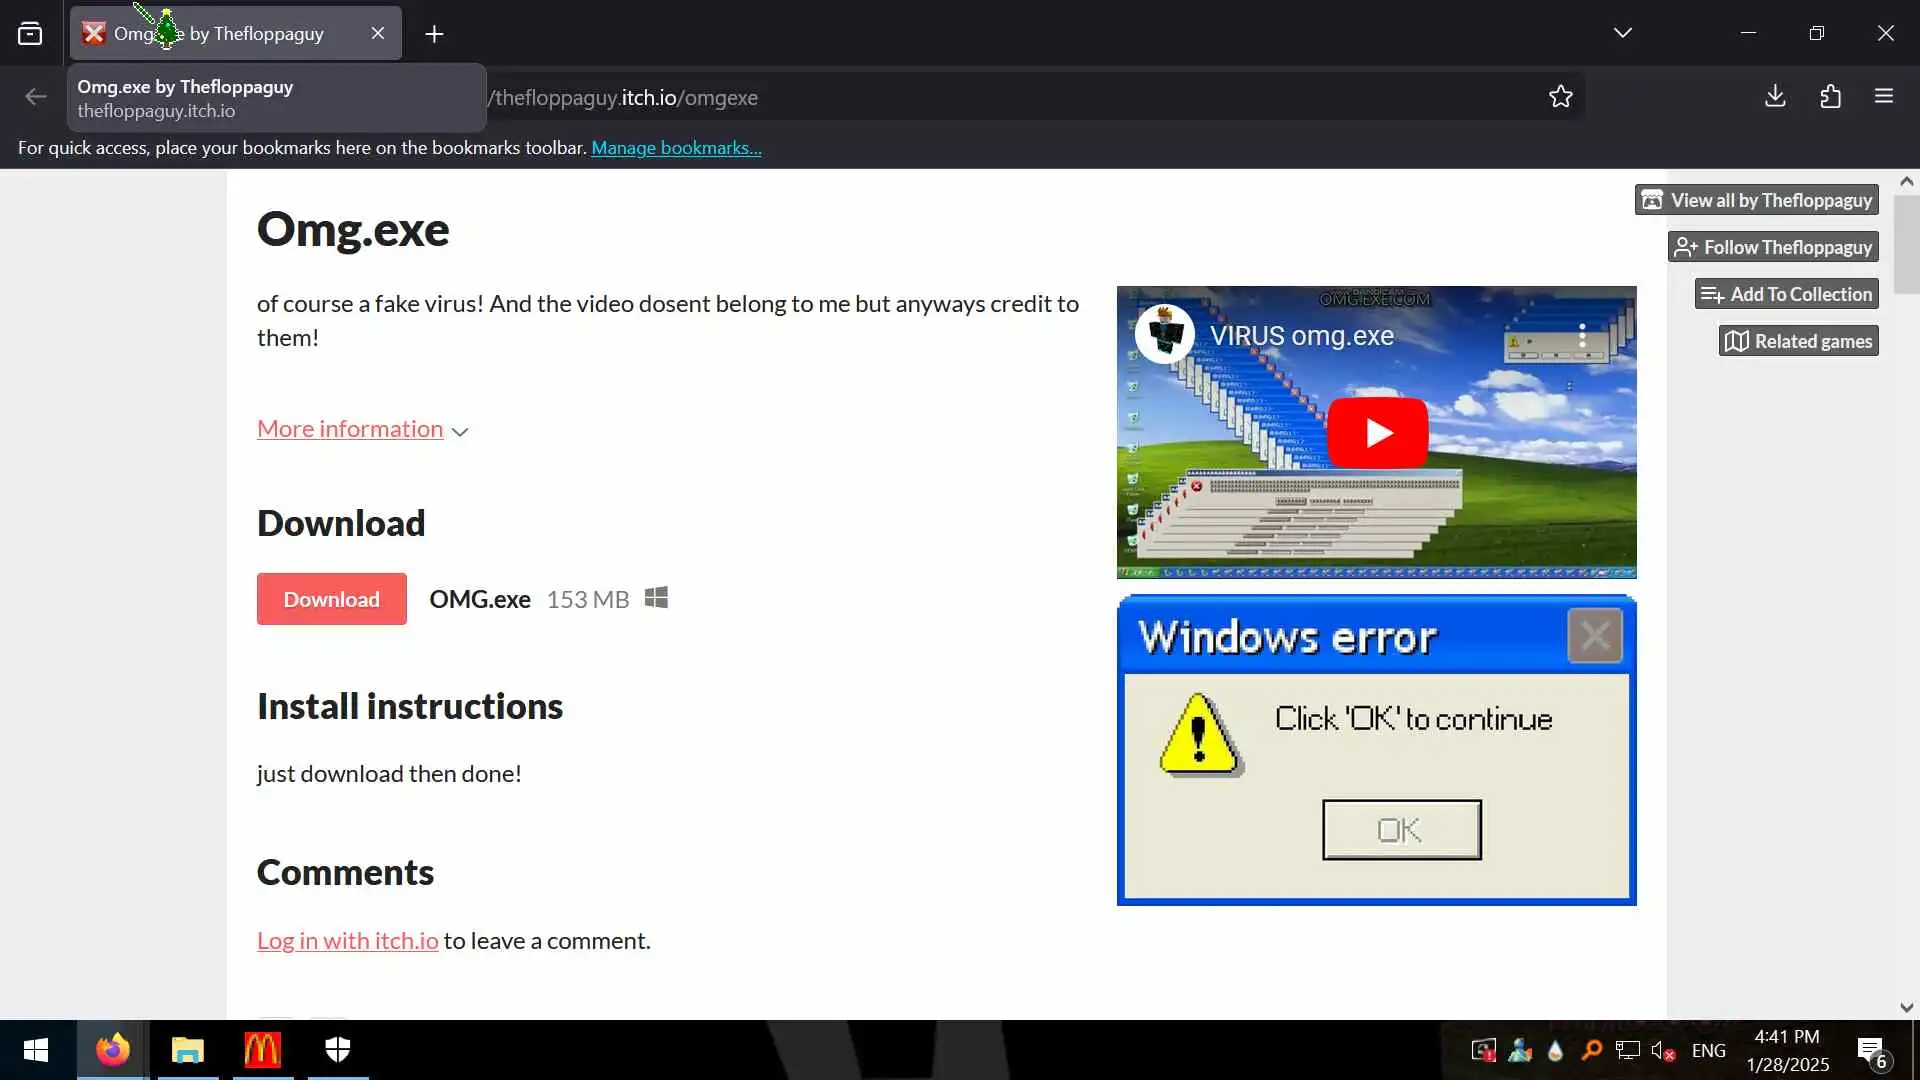
Task: Bookmark this page with star icon
Action: 1560,97
